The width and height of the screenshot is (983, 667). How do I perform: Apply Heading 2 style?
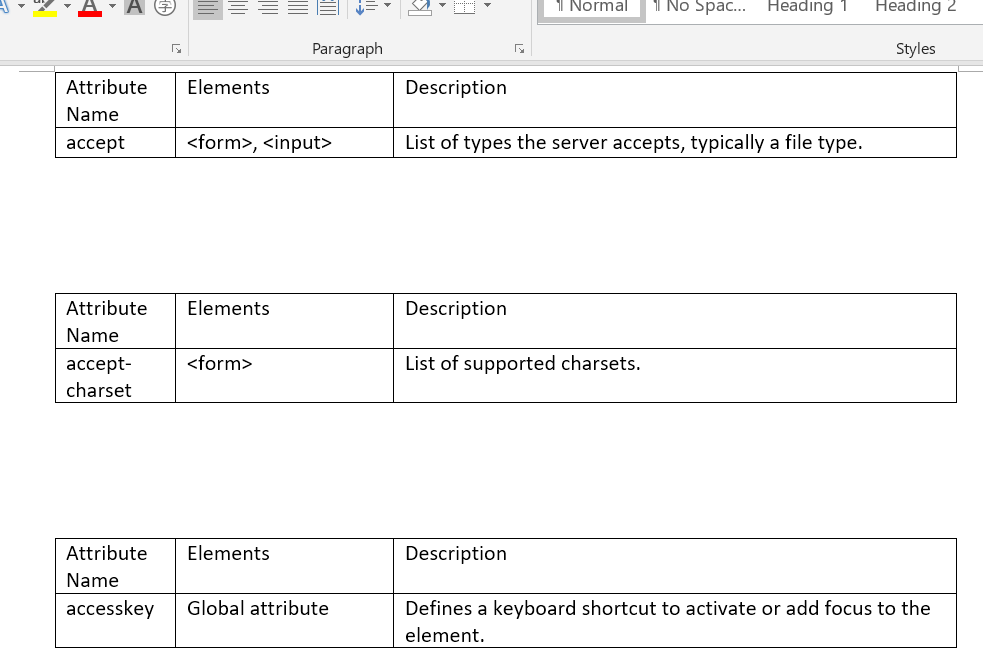coord(915,7)
